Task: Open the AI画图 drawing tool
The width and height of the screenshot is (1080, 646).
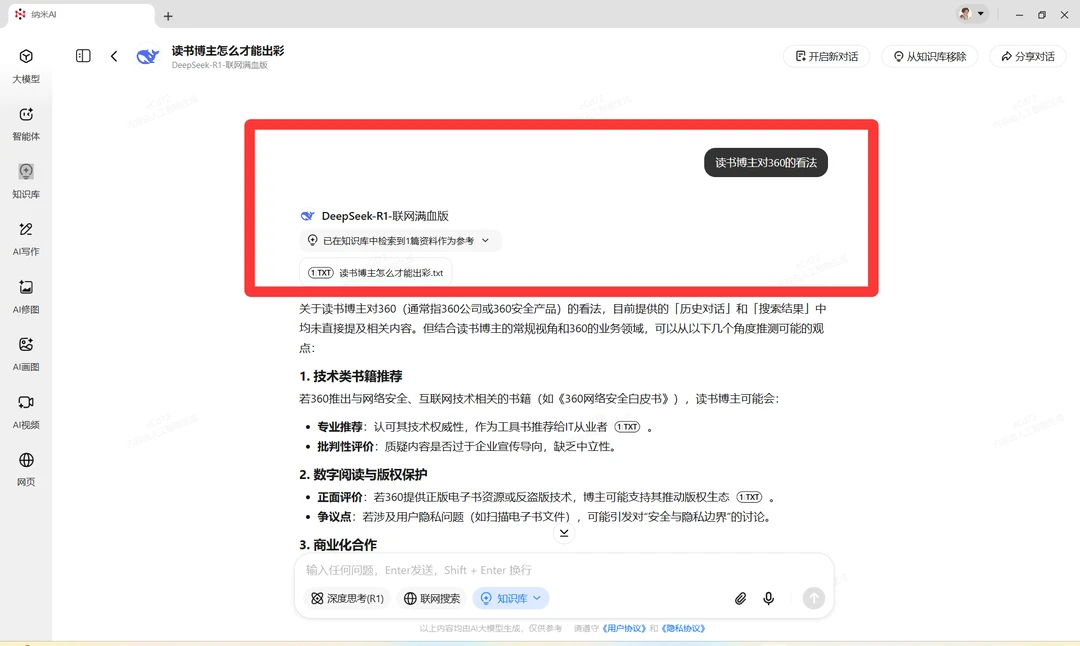Action: 26,354
